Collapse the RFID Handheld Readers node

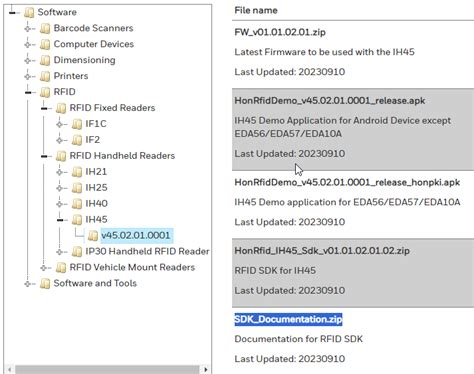coord(44,156)
